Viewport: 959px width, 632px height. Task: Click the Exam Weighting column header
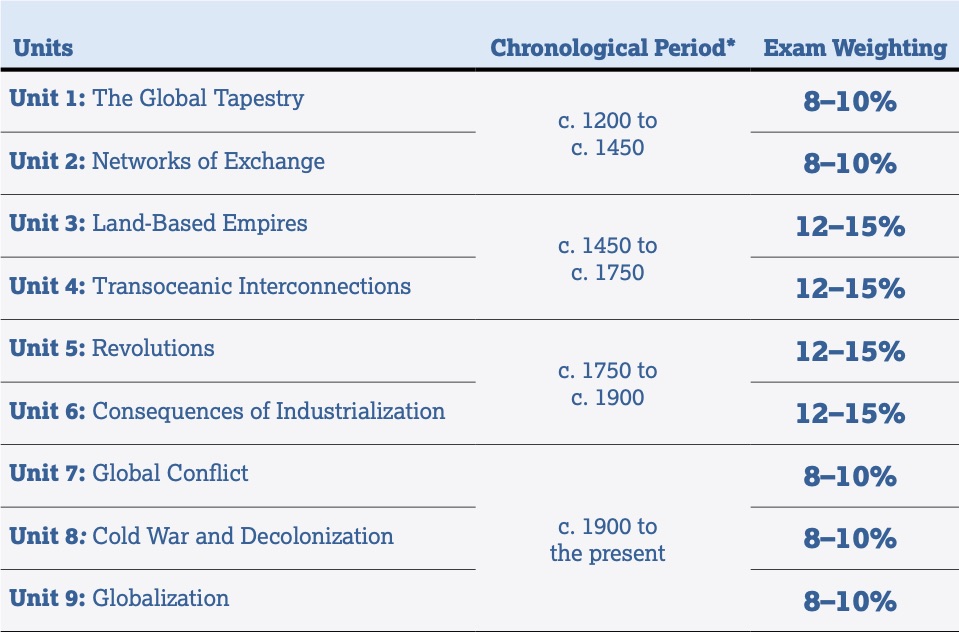[854, 49]
